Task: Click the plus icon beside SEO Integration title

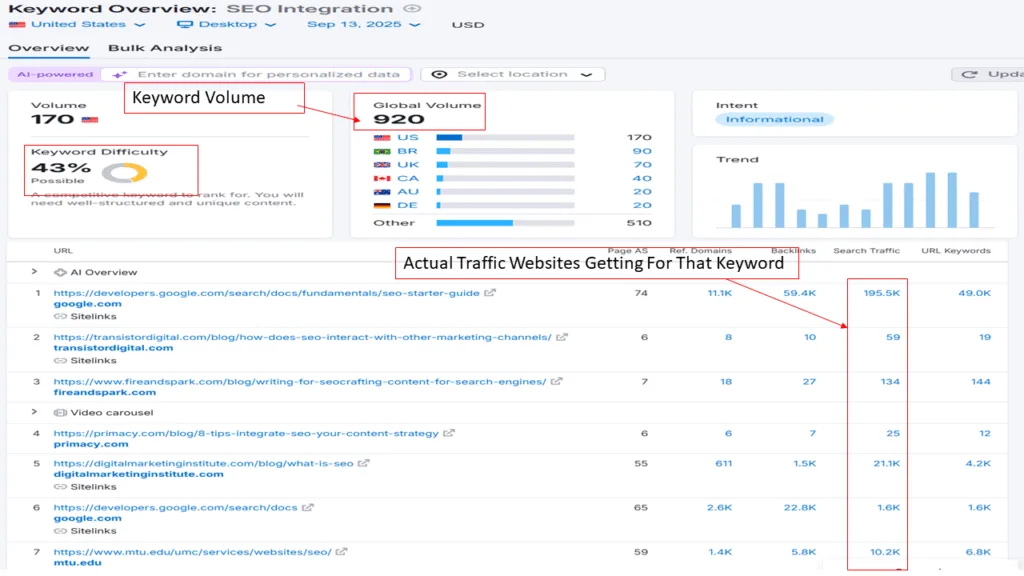Action: (412, 8)
